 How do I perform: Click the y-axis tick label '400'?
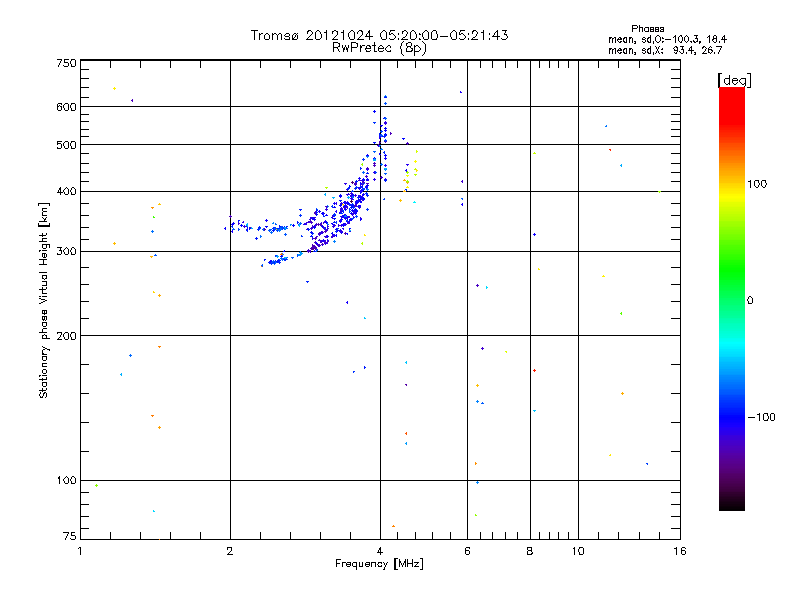pyautogui.click(x=66, y=191)
